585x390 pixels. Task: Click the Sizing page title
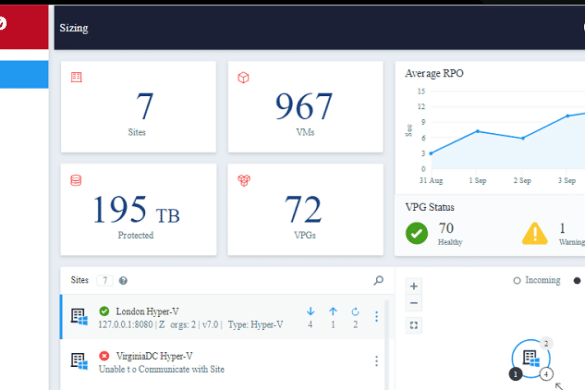[74, 28]
